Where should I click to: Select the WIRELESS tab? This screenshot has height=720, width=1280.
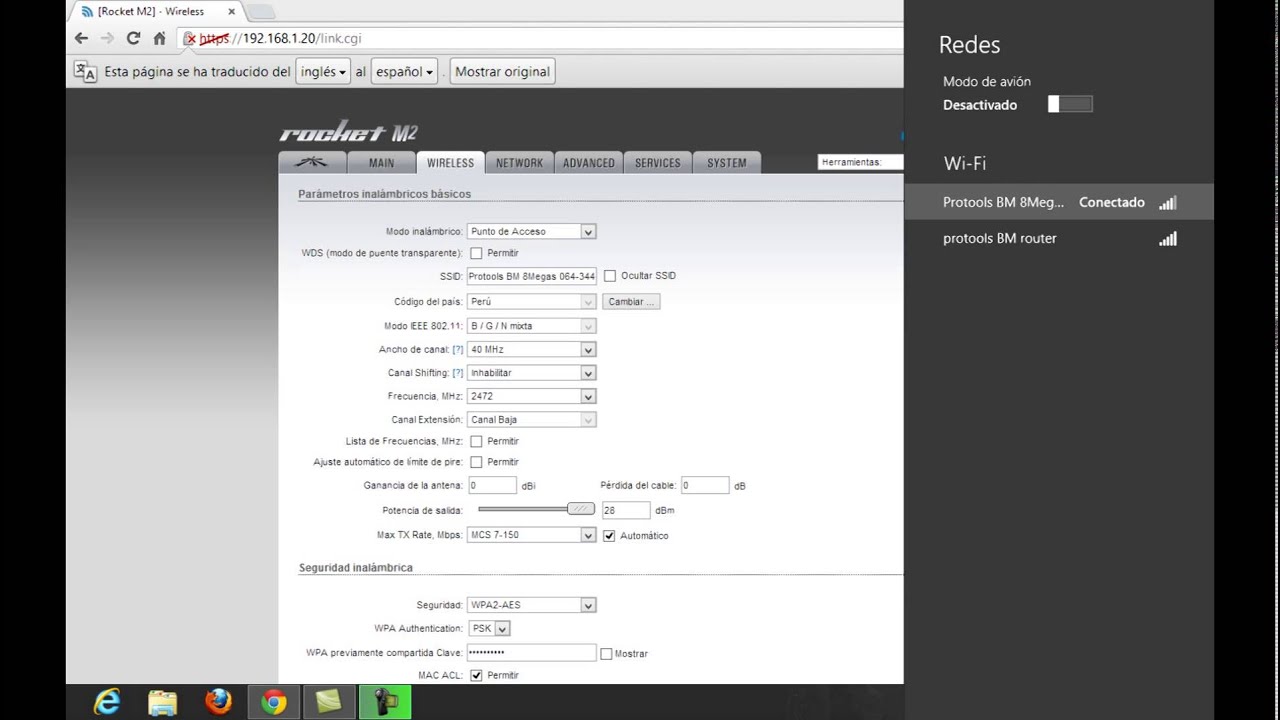tap(450, 162)
